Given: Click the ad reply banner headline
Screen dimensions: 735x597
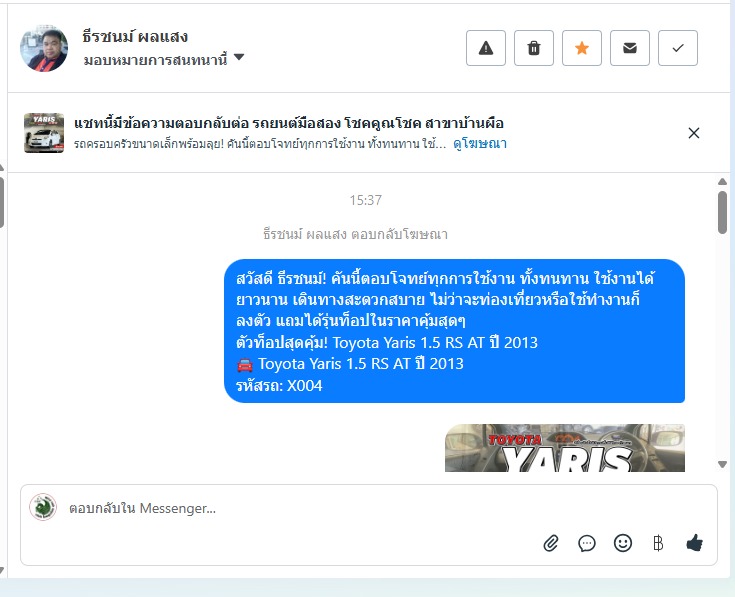Looking at the screenshot, I should coord(289,123).
